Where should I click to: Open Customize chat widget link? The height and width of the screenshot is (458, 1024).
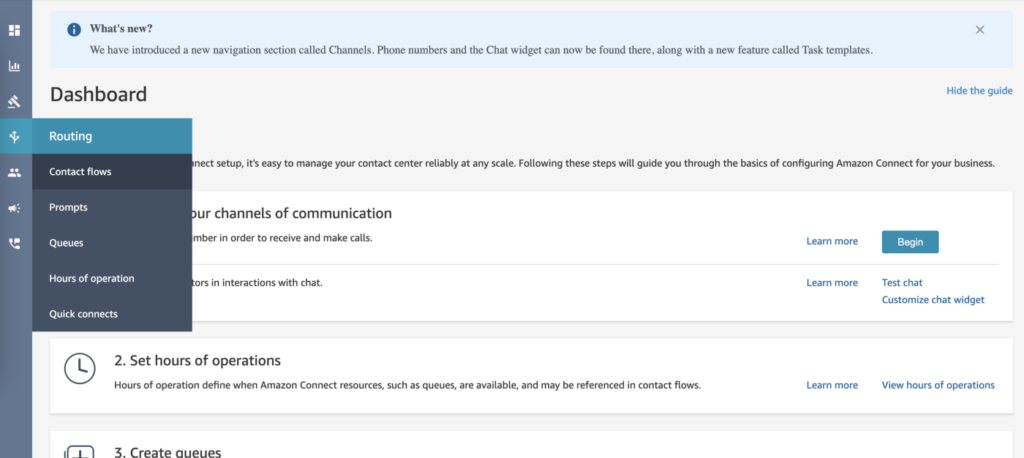coord(933,300)
